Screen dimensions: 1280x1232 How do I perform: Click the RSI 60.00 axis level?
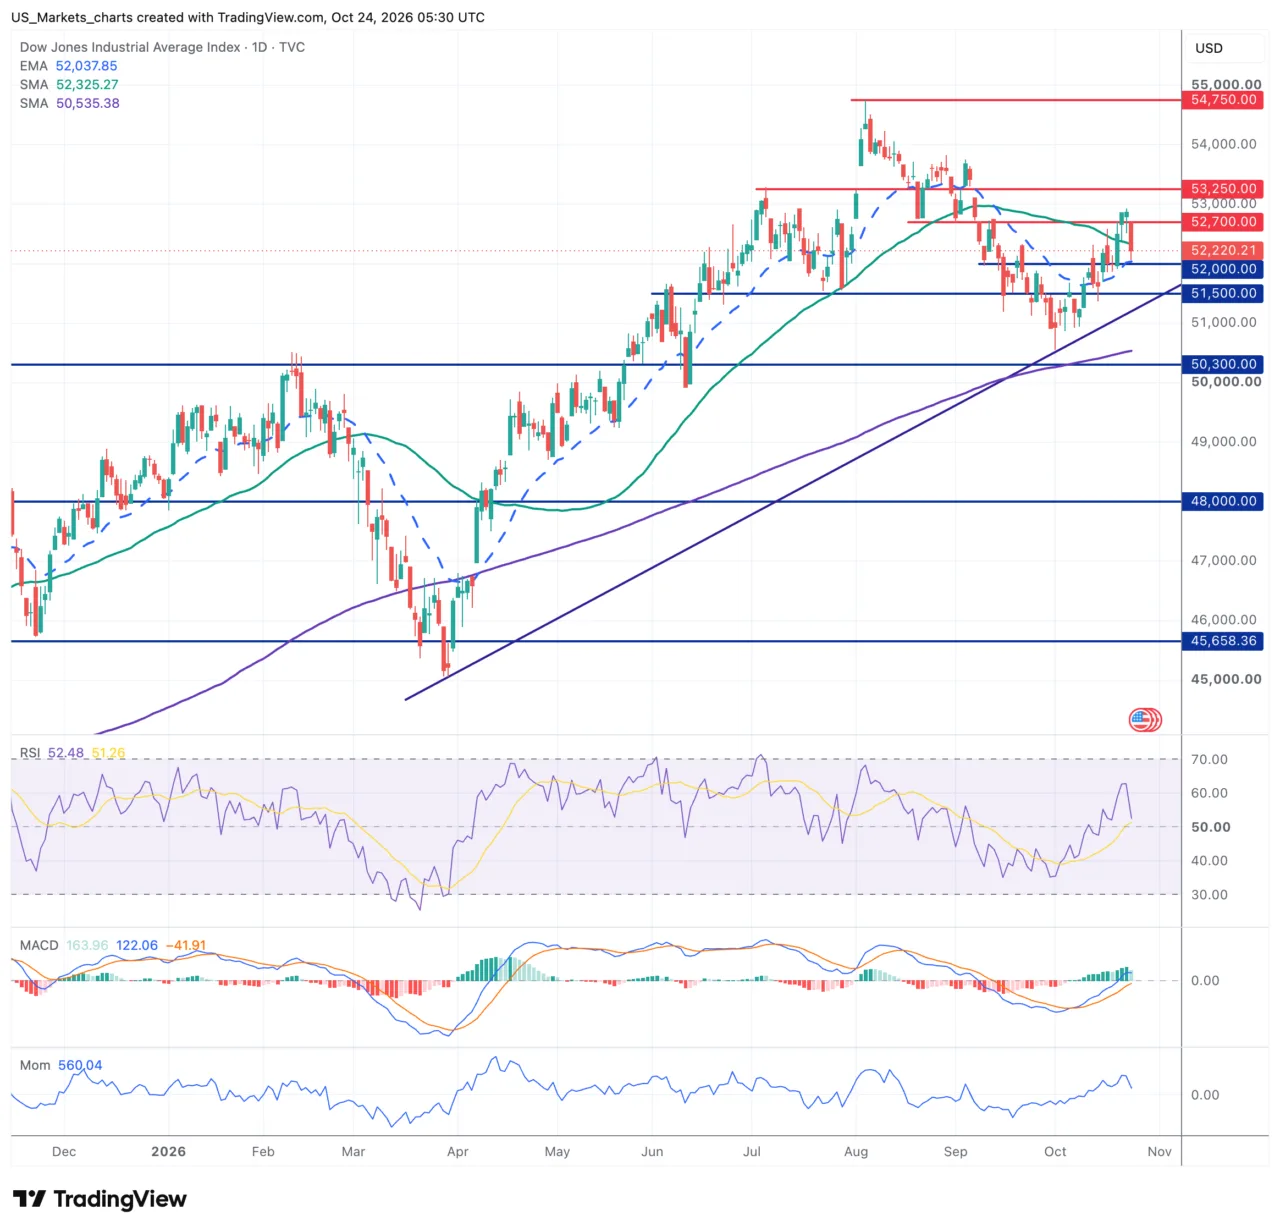coord(1209,793)
